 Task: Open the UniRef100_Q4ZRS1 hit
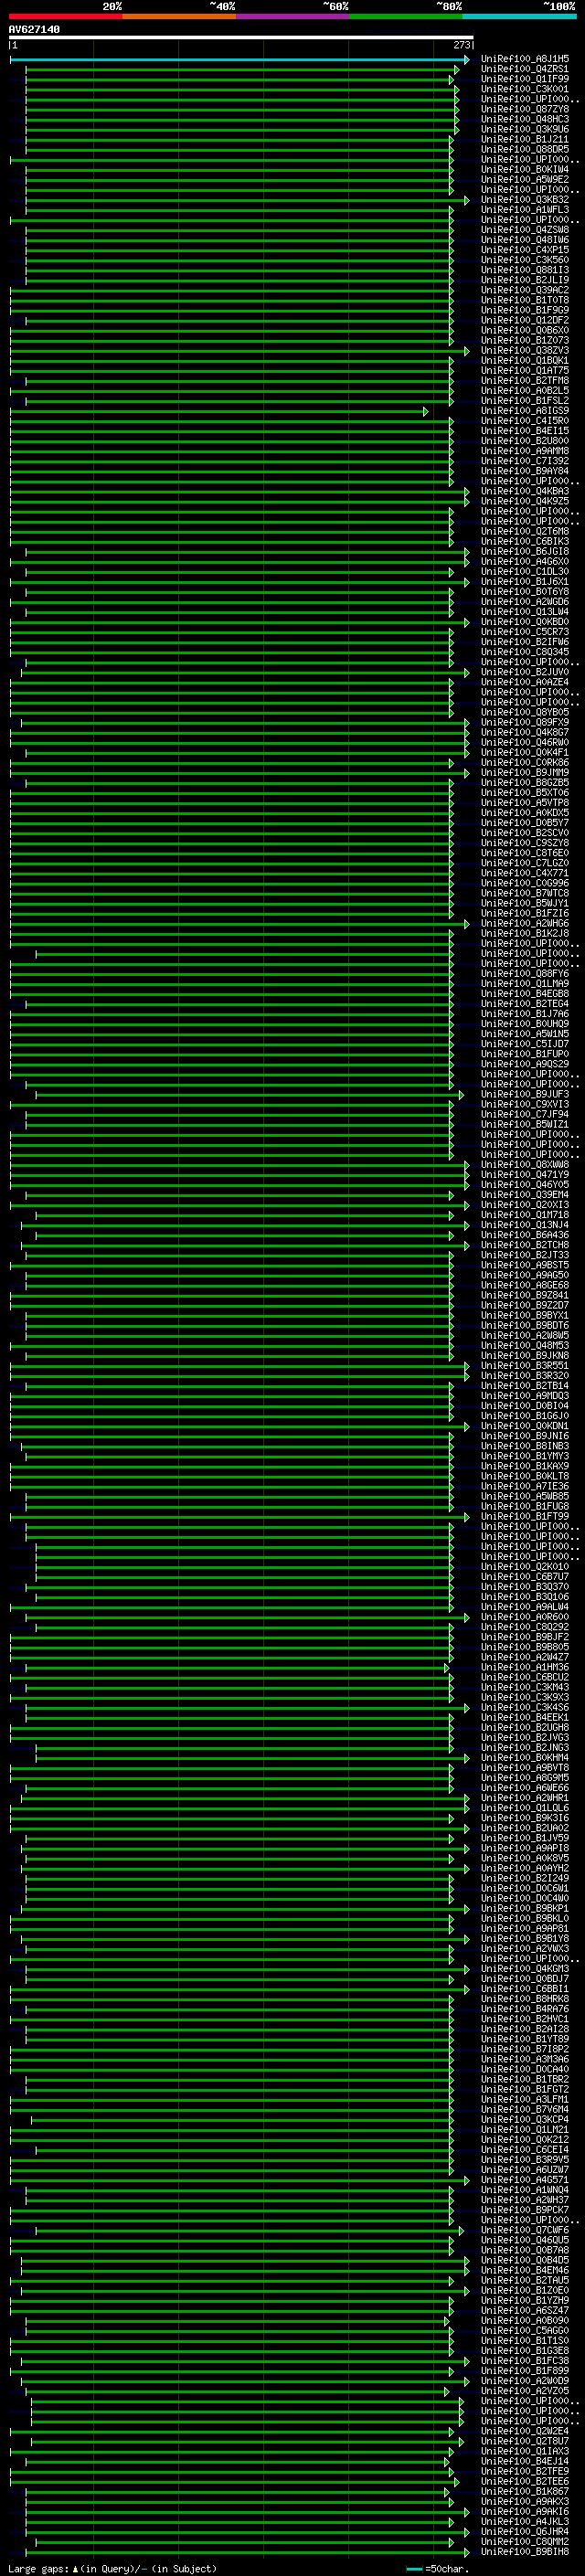click(525, 69)
